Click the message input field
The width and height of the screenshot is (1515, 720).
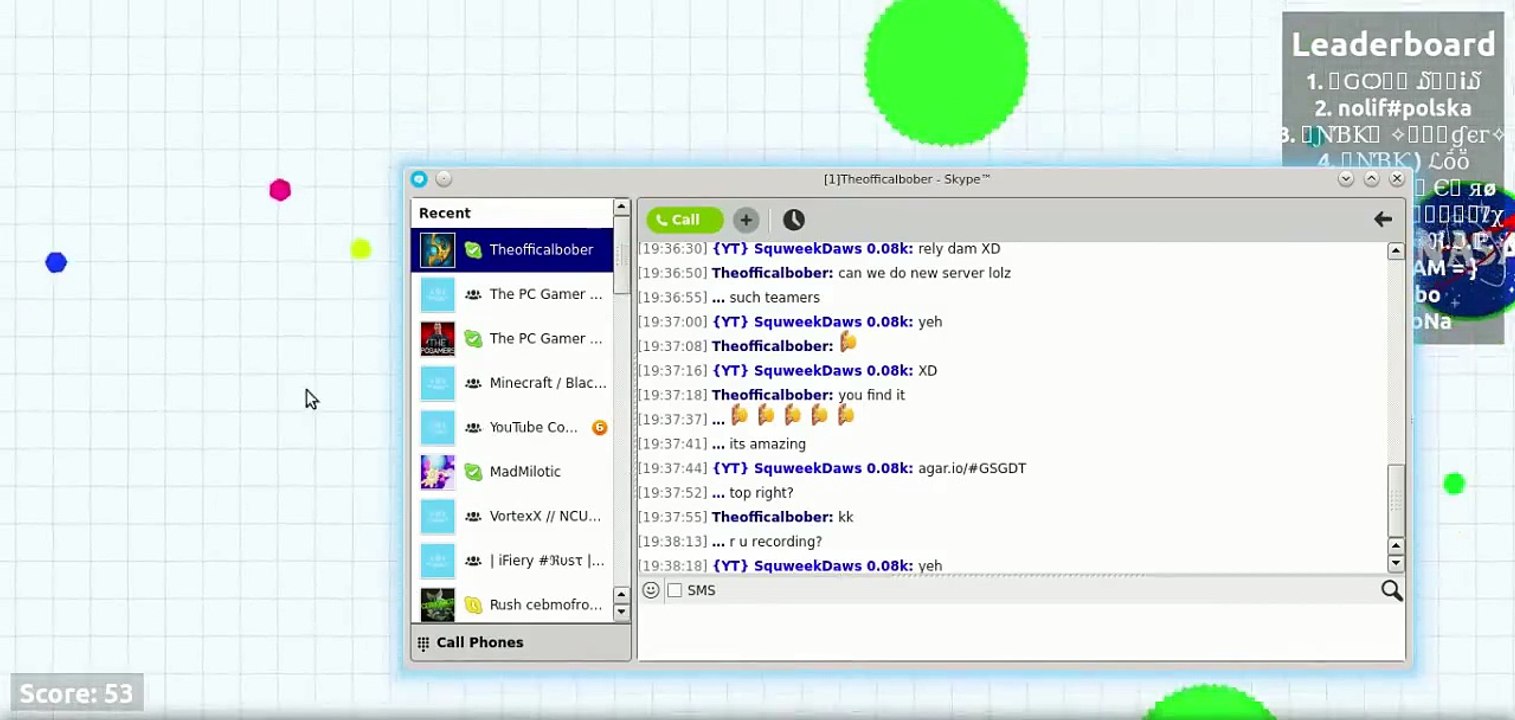pos(1021,632)
